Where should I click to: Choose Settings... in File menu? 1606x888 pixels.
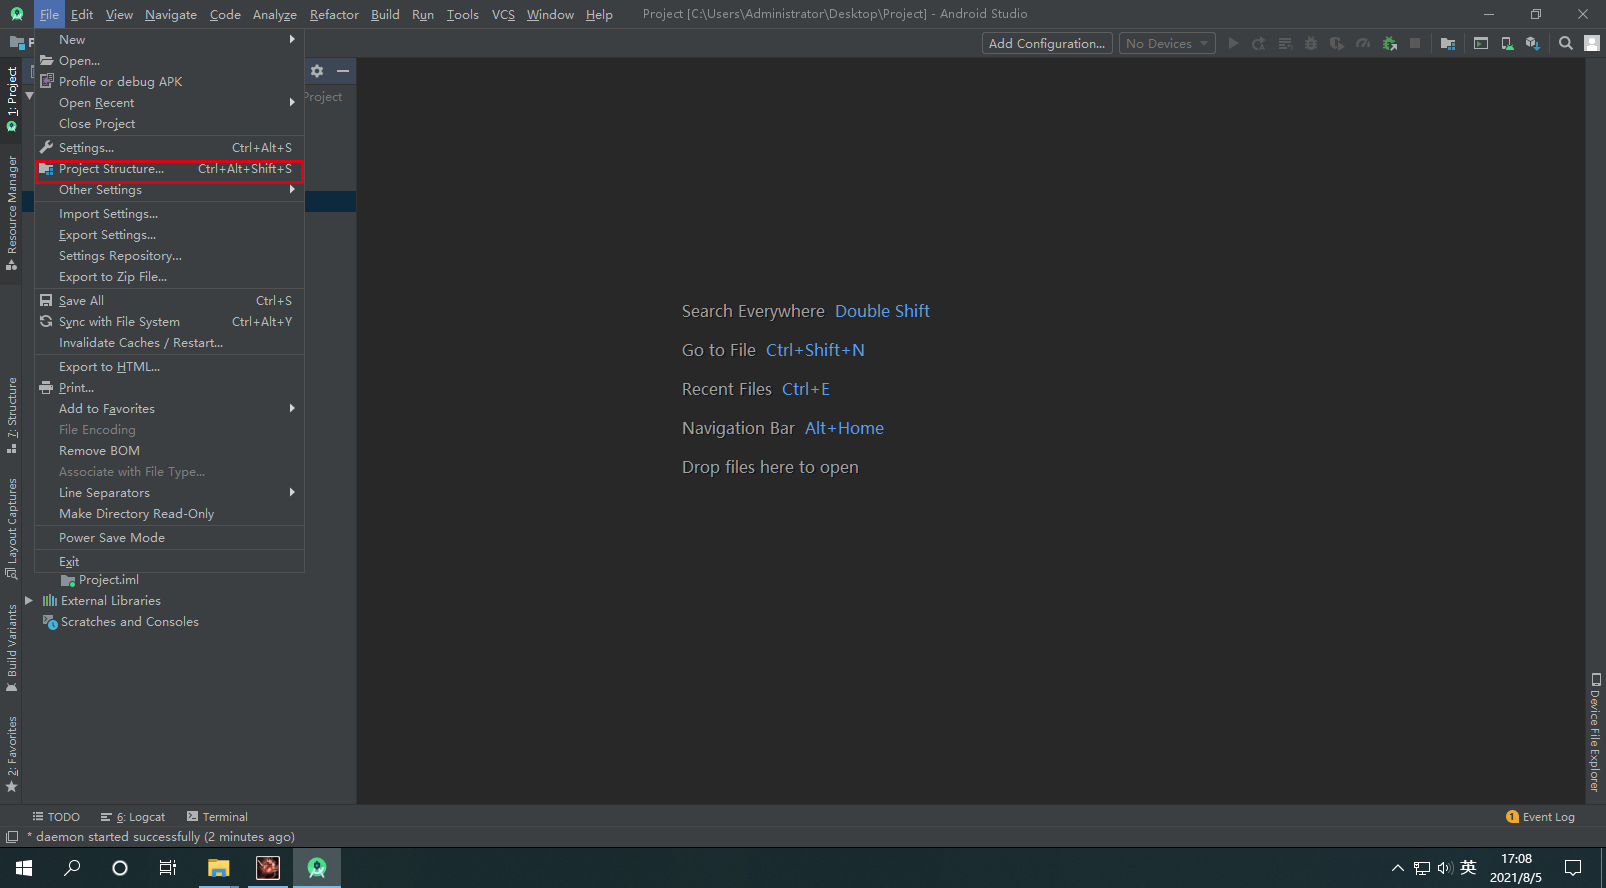169,148
